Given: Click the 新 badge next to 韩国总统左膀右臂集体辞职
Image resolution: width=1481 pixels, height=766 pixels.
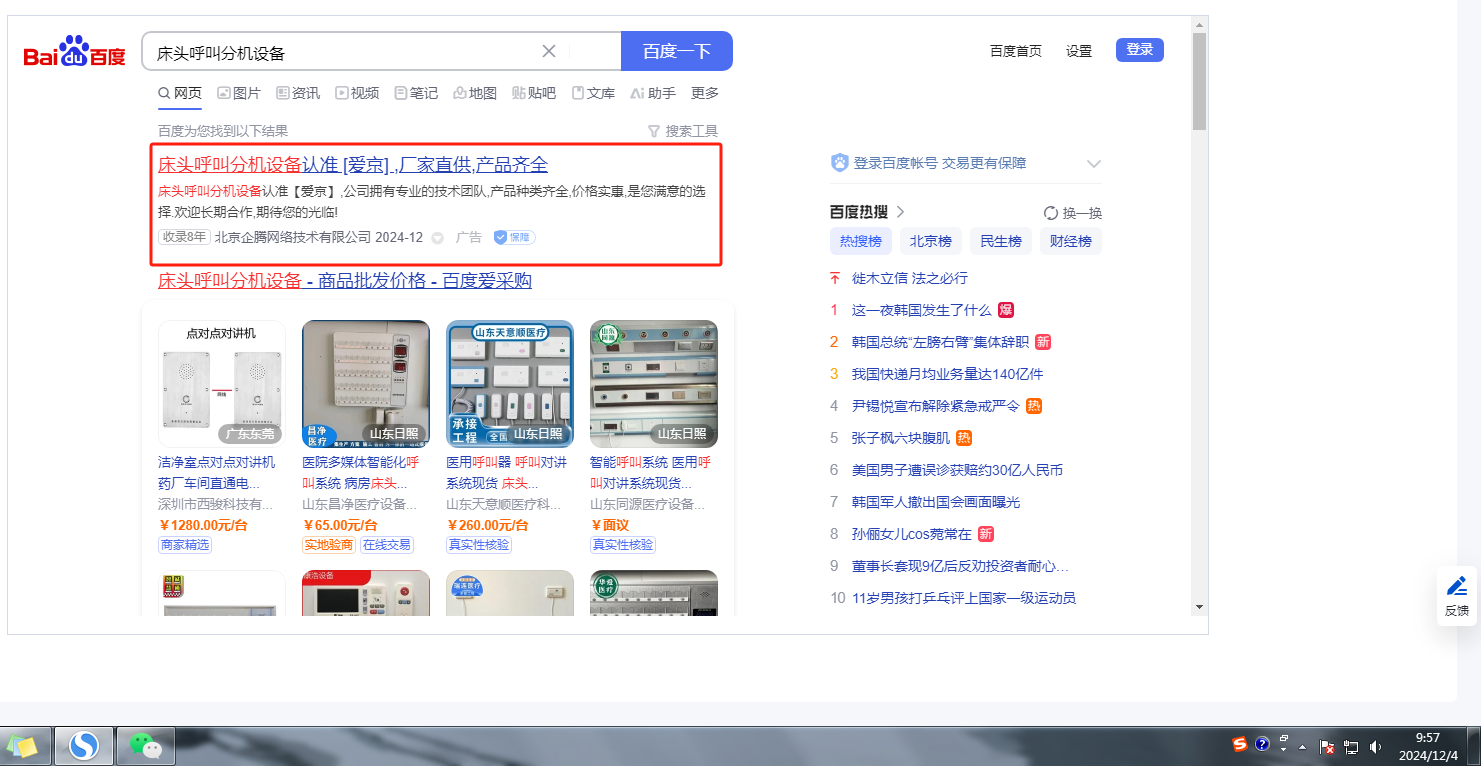Looking at the screenshot, I should (1043, 342).
